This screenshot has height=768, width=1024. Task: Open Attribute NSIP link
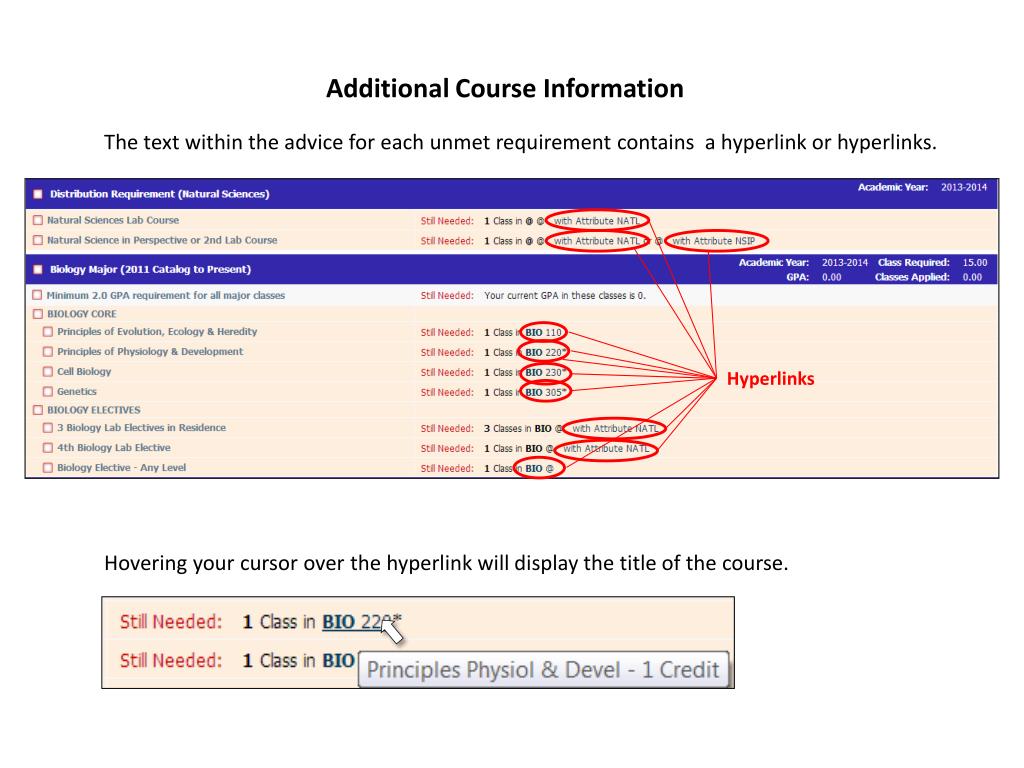(x=713, y=241)
